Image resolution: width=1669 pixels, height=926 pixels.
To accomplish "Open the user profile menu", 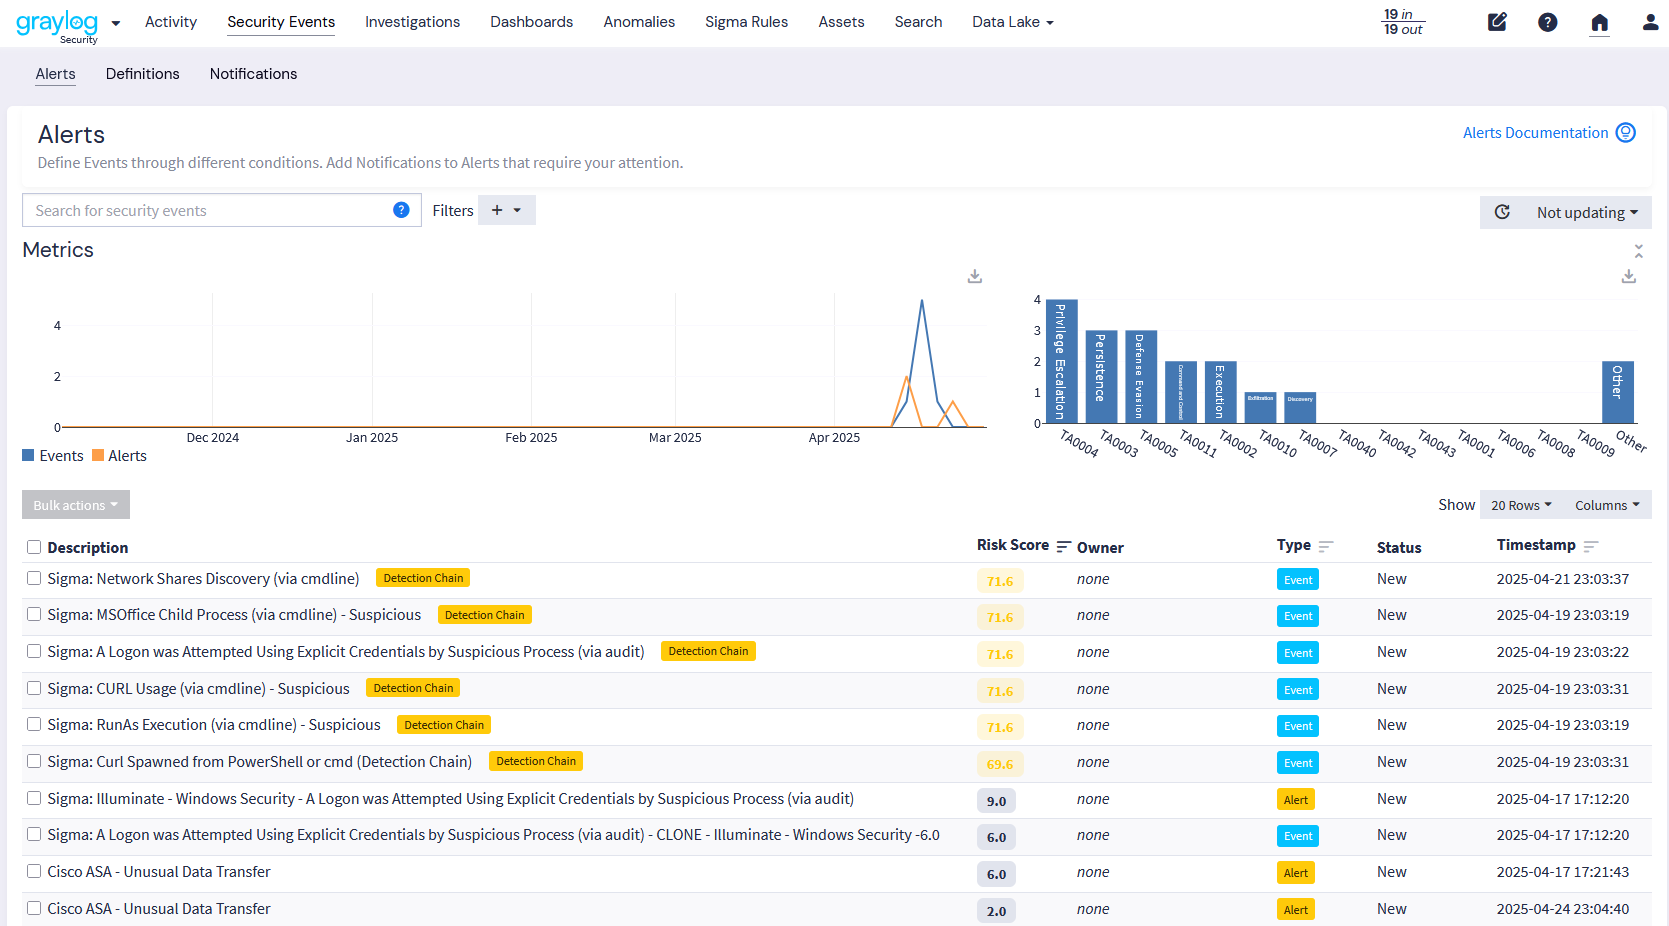I will [x=1650, y=22].
